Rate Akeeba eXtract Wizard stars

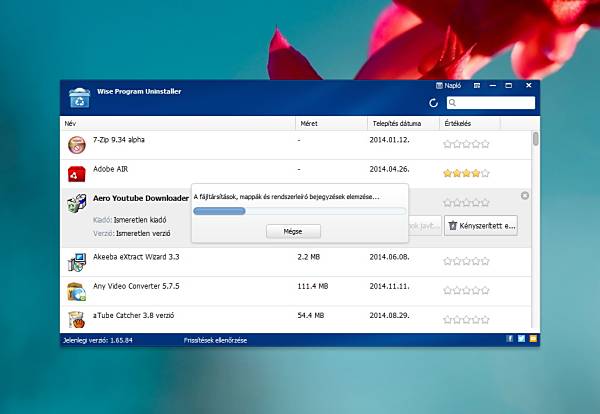pos(466,261)
